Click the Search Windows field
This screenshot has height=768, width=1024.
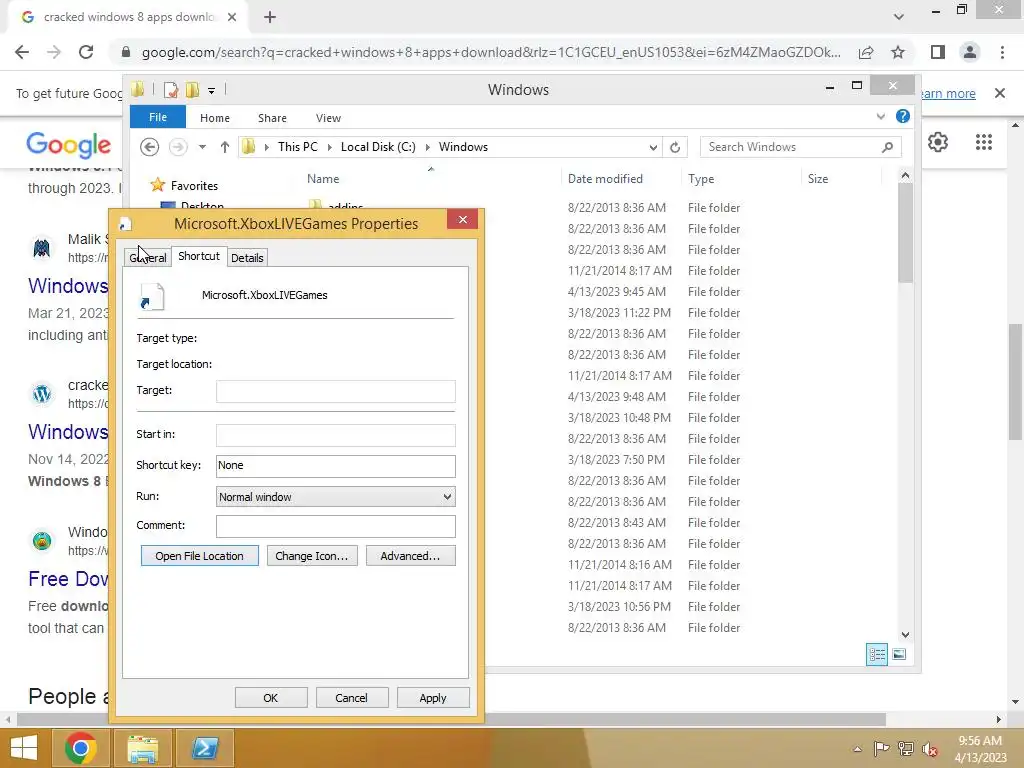(801, 147)
